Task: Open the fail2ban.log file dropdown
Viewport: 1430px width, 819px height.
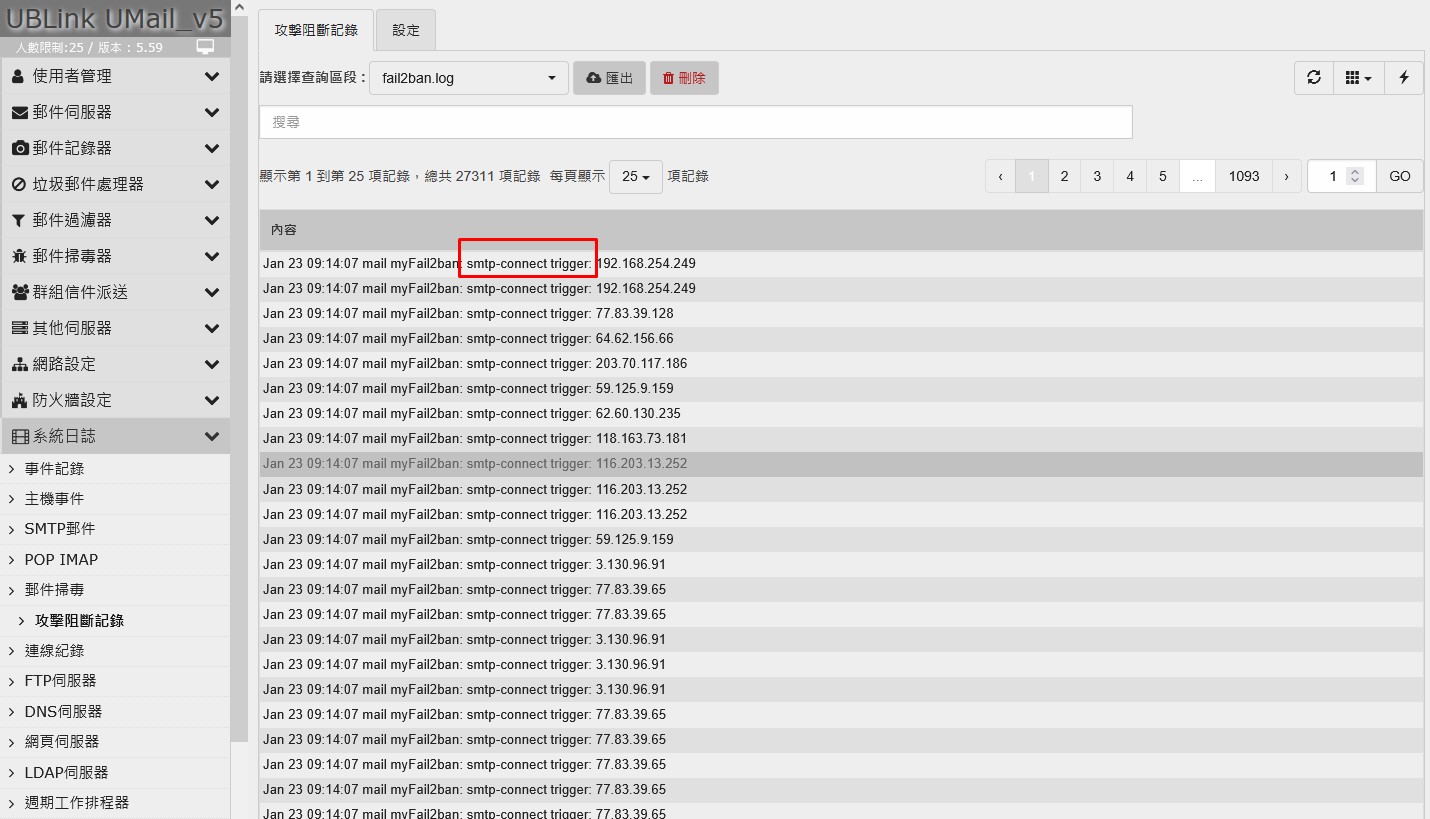Action: (468, 78)
